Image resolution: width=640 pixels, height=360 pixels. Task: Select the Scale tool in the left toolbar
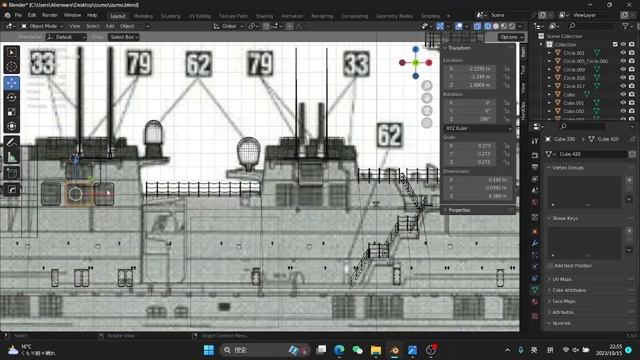pos(11,111)
